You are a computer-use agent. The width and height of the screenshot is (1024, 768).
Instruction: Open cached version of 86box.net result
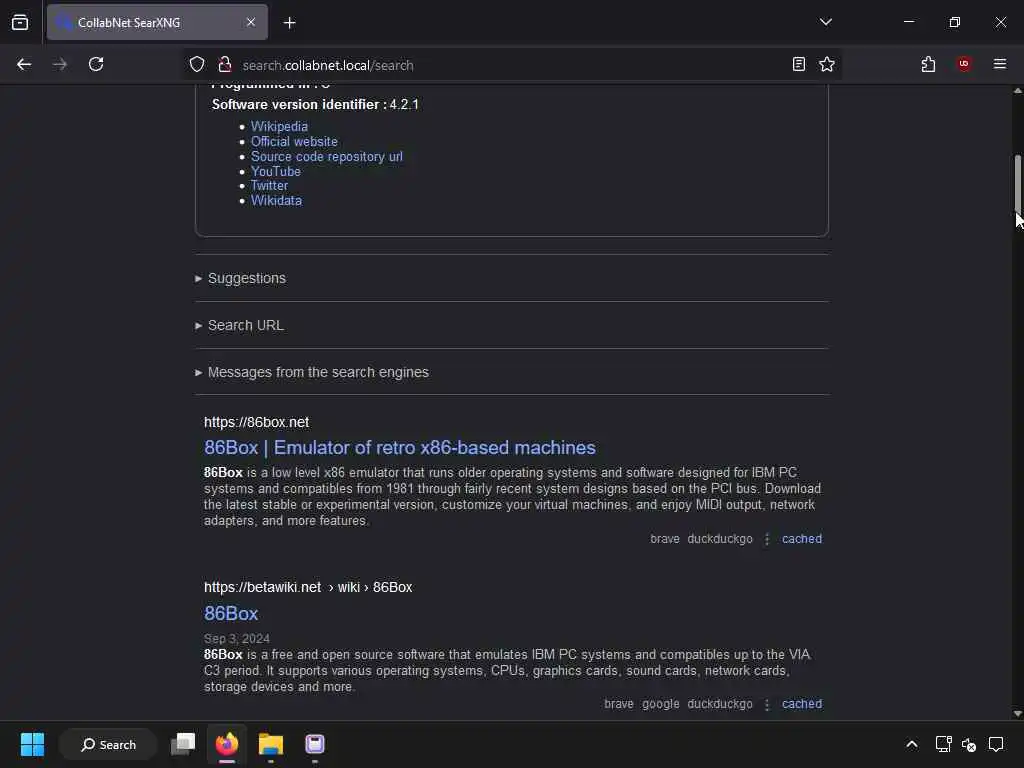click(802, 539)
